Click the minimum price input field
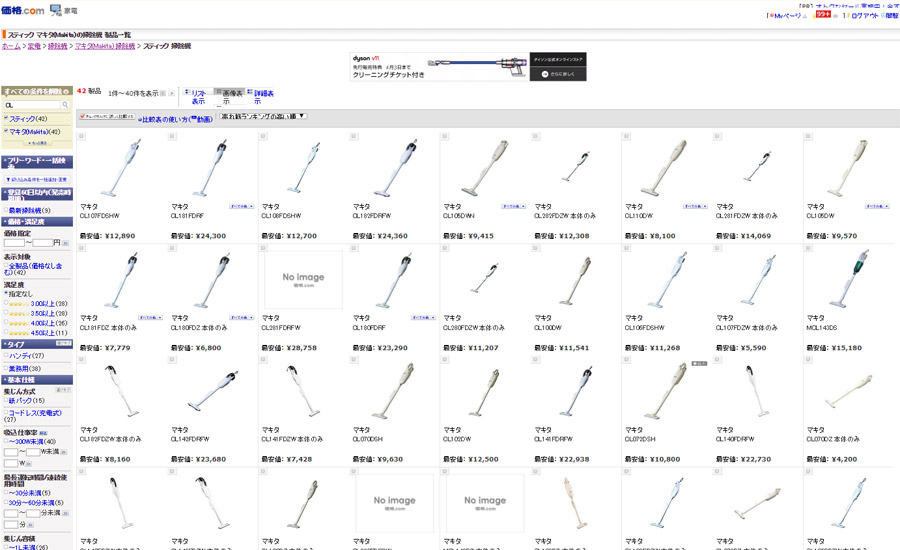Image resolution: width=900 pixels, height=550 pixels. (14, 243)
